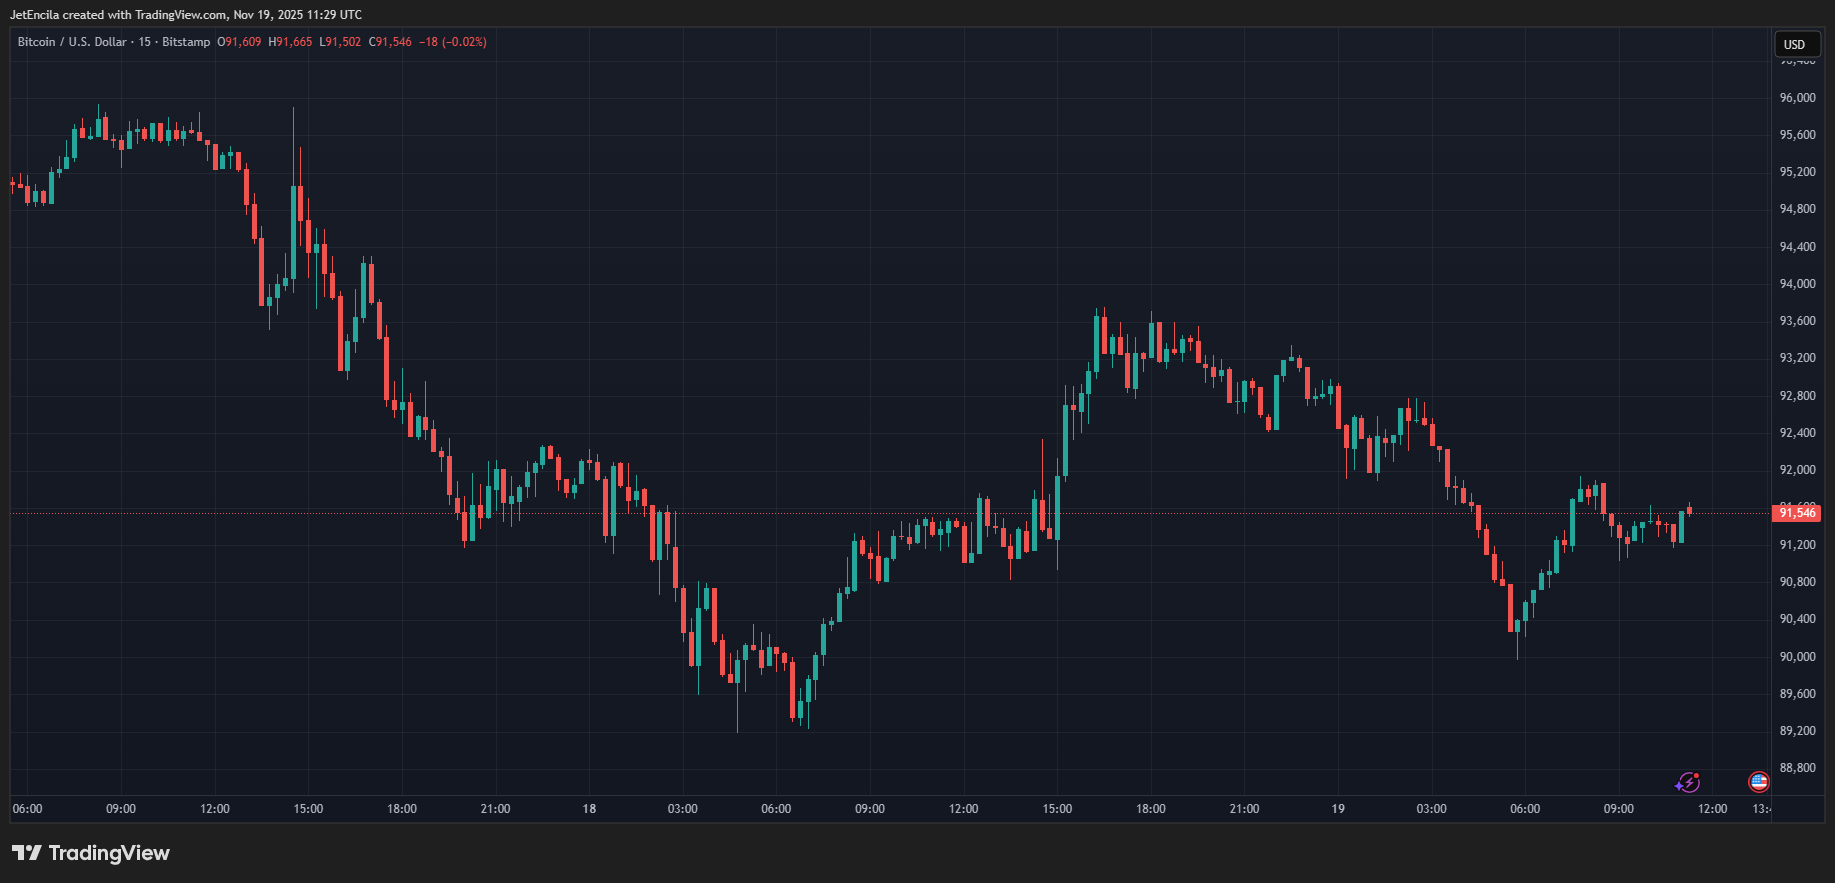Click the red −18 (−0.02%) change value

[x=453, y=42]
